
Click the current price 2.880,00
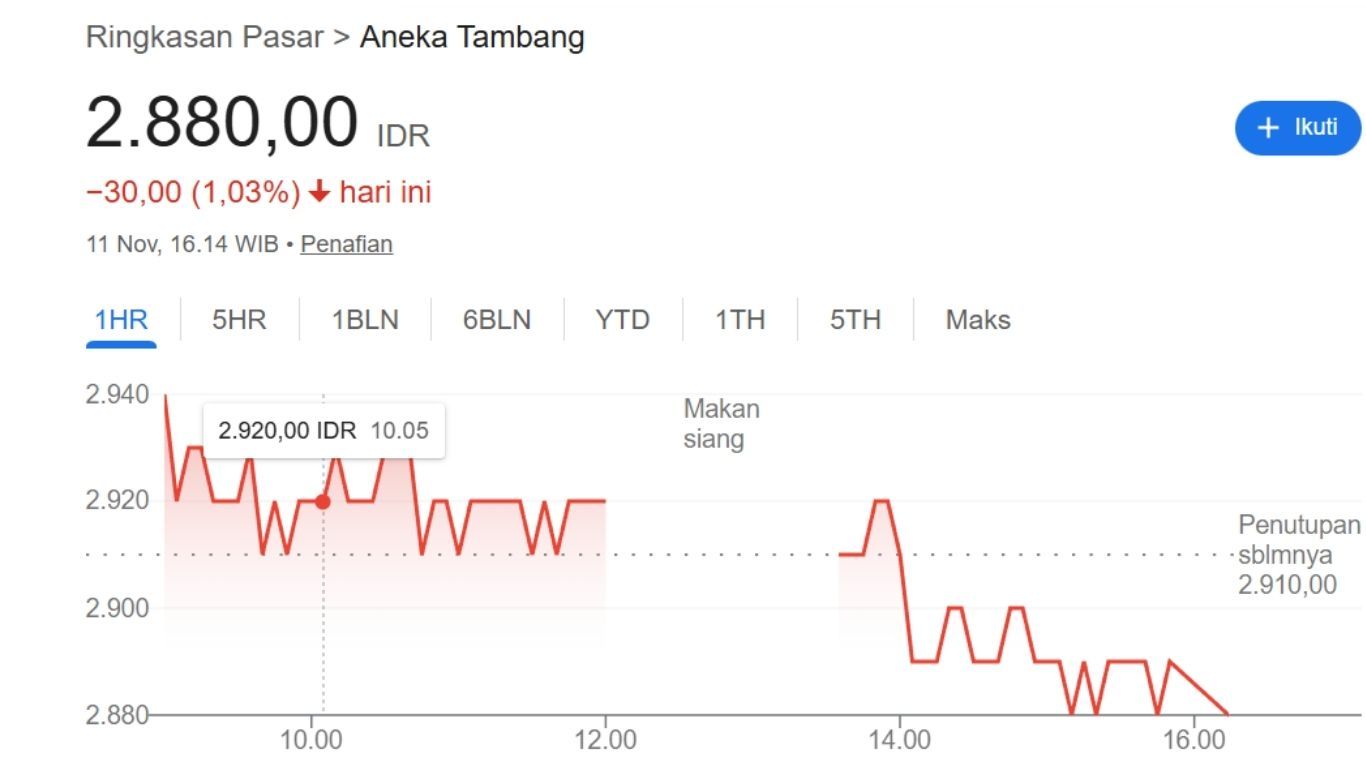[x=221, y=124]
